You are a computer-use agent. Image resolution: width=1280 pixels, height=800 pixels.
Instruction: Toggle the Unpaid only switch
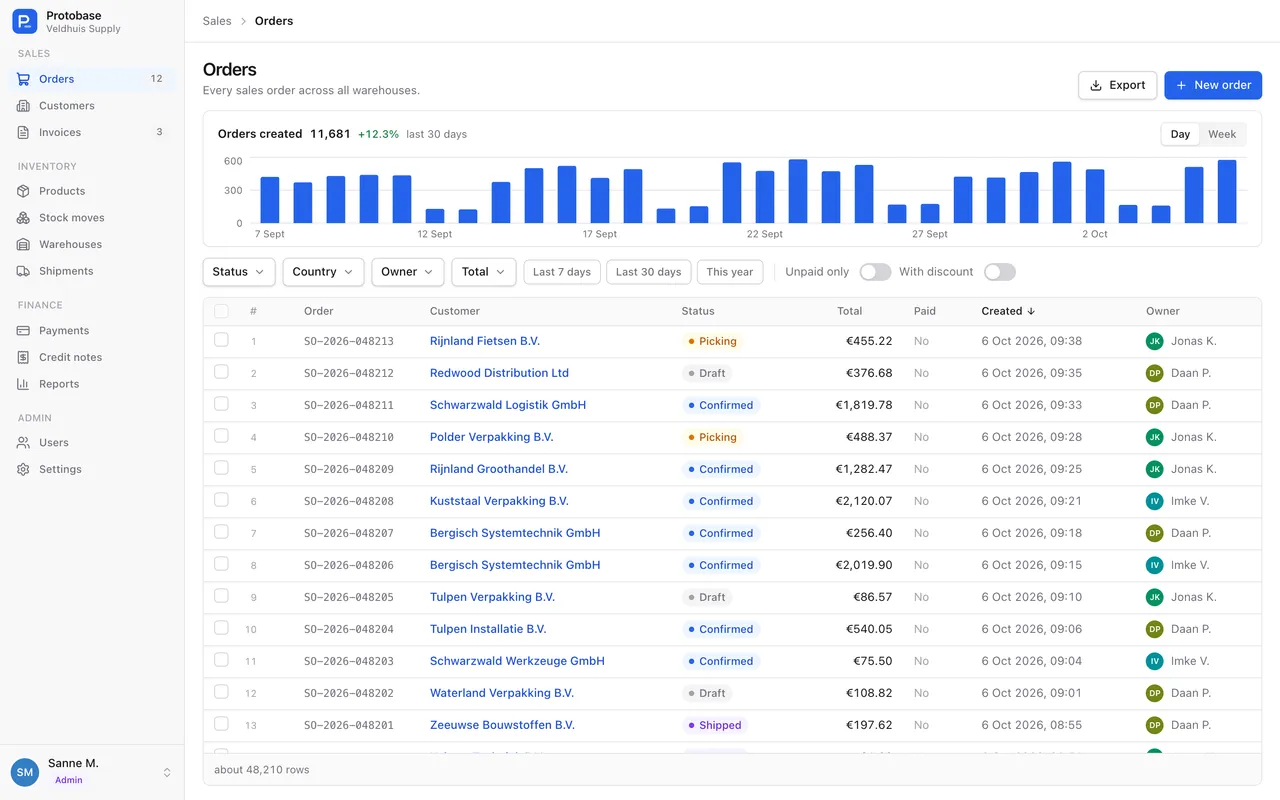pyautogui.click(x=875, y=272)
